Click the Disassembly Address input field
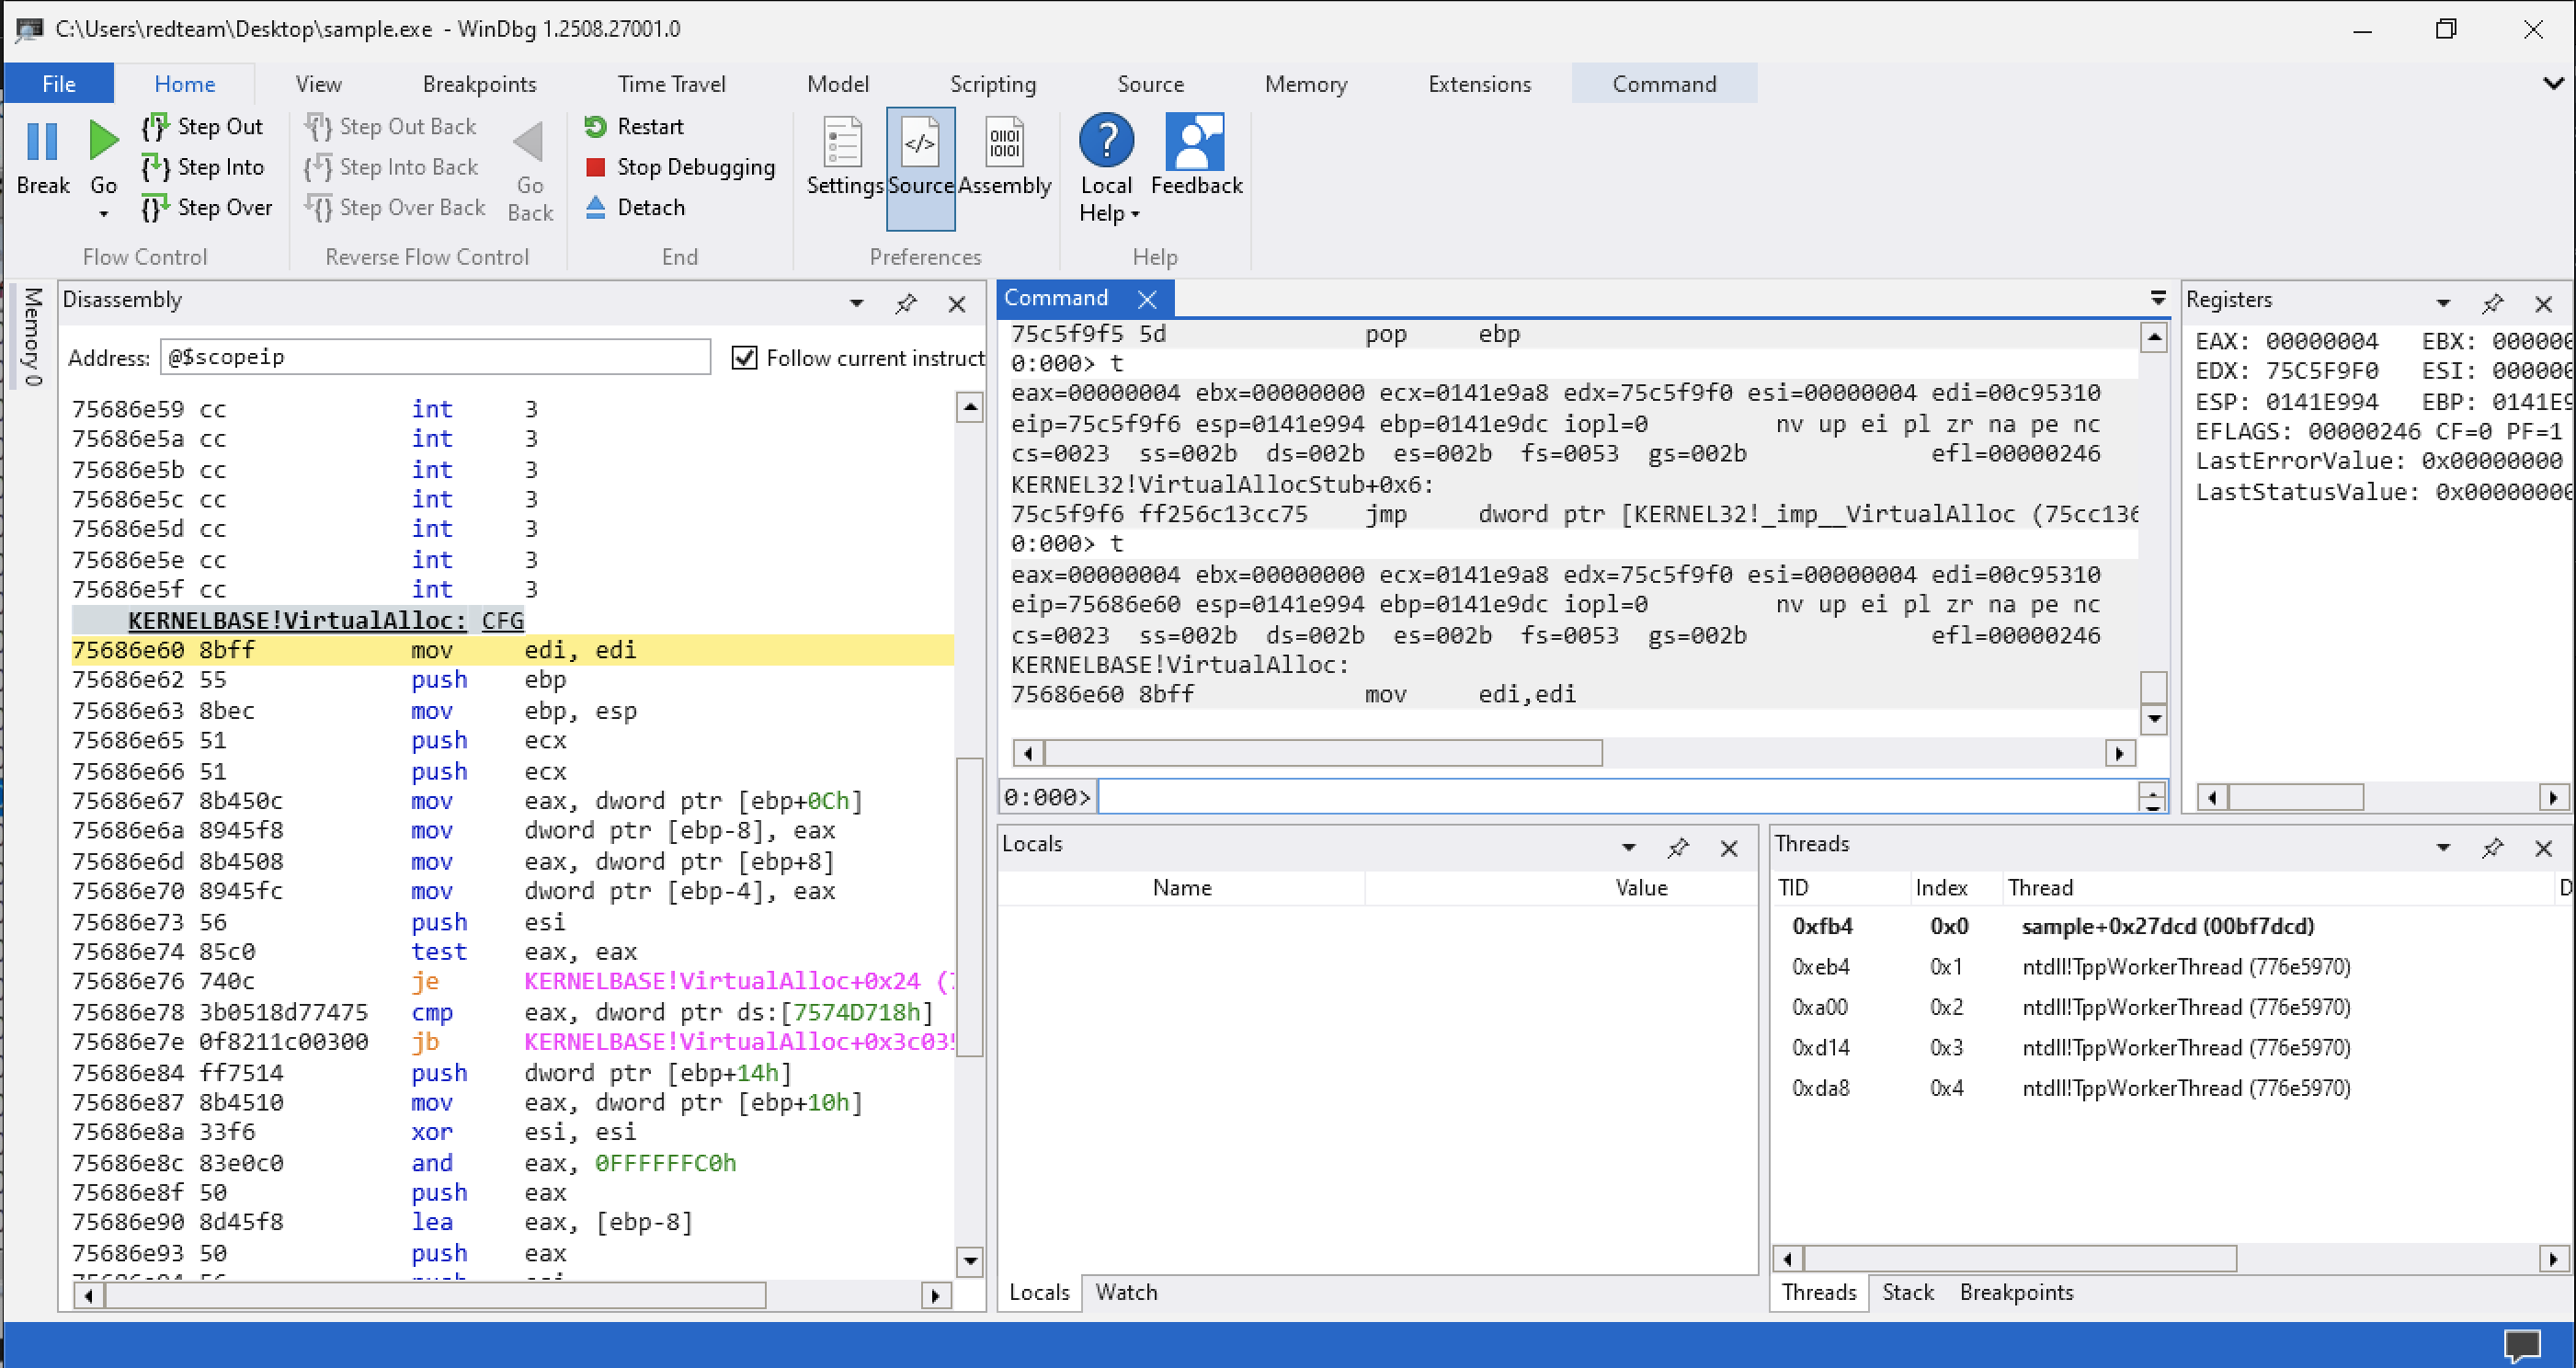 (x=435, y=357)
